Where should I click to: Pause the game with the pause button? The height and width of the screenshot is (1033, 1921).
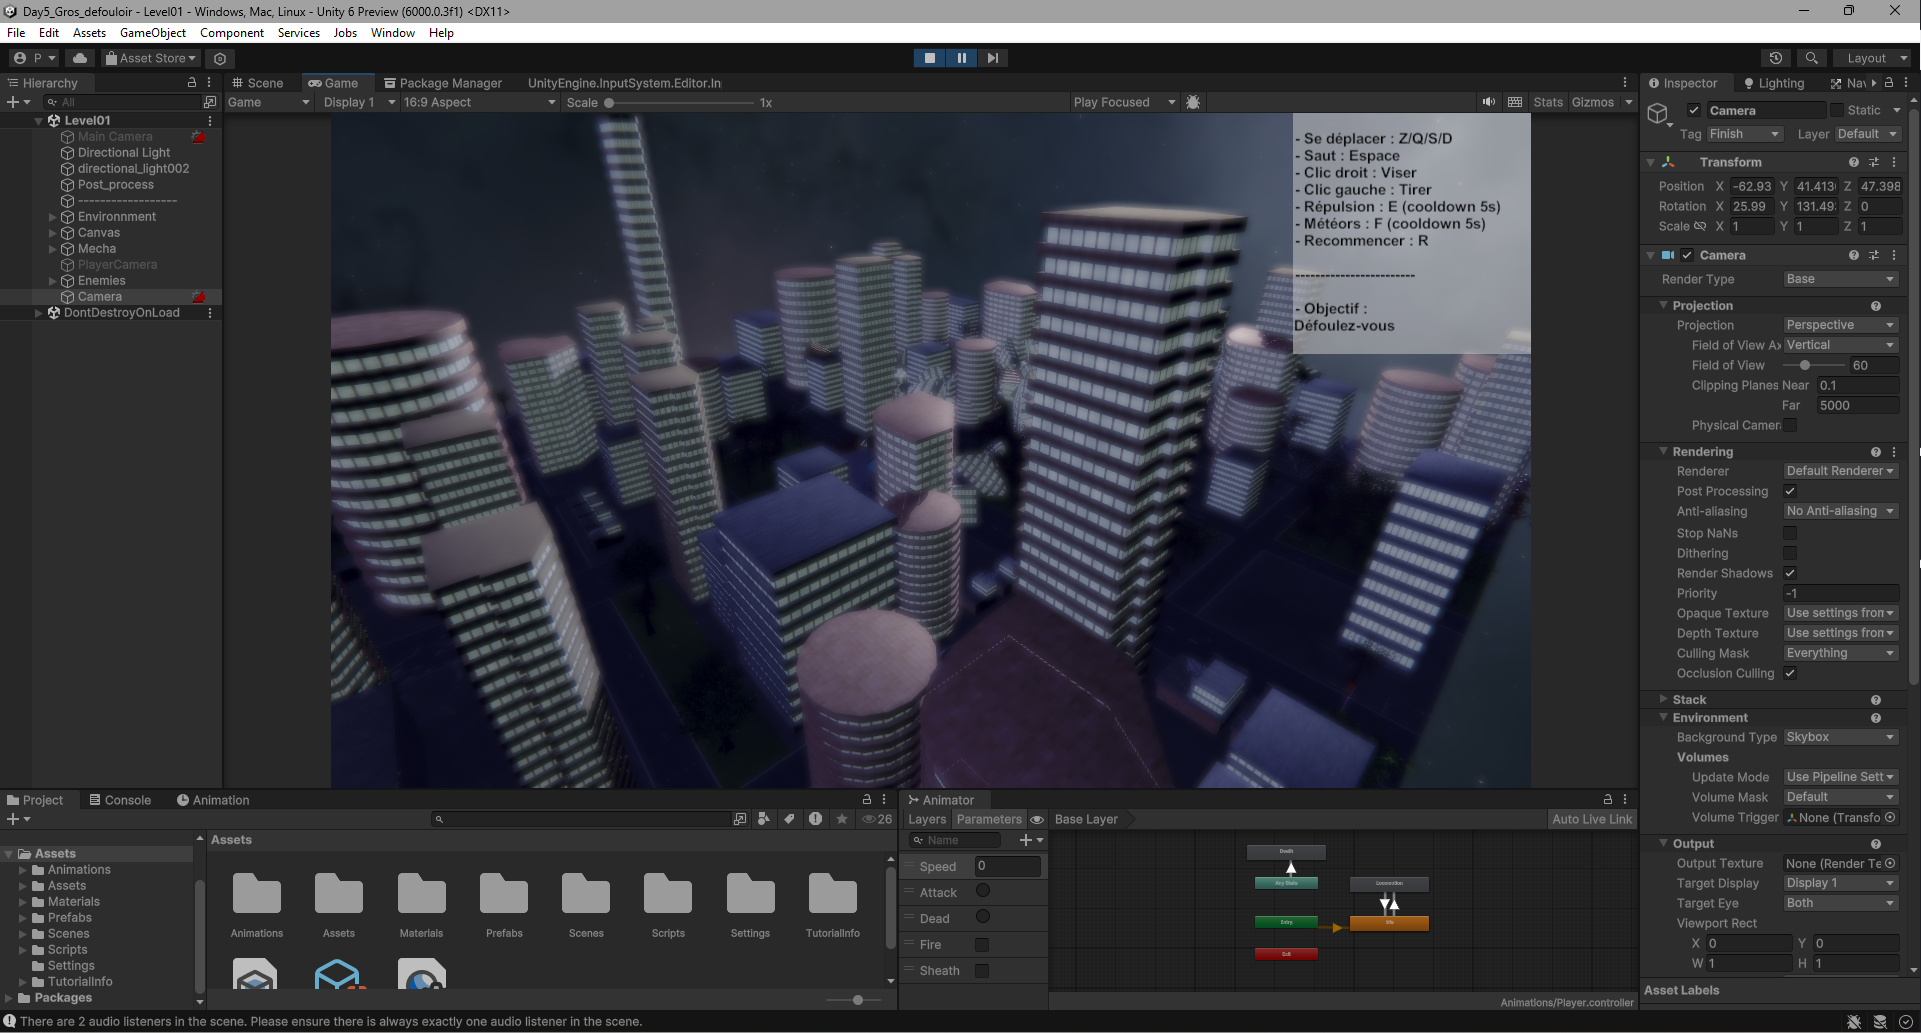961,58
